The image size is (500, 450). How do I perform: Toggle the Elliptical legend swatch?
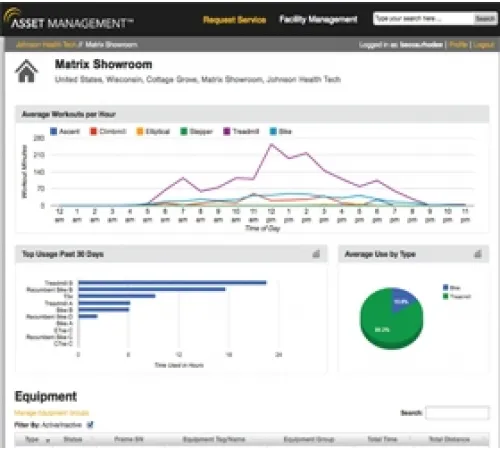click(140, 131)
